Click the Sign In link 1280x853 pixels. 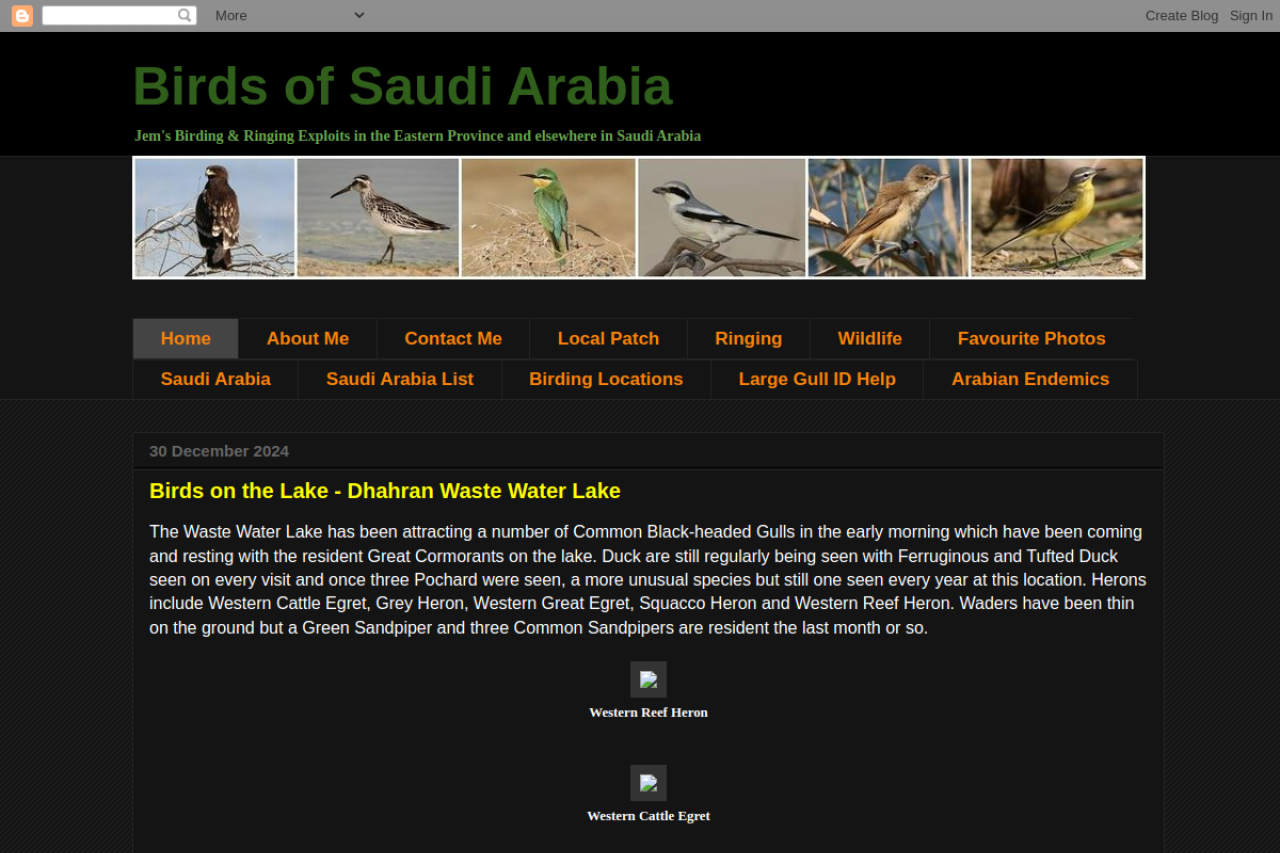coord(1251,15)
